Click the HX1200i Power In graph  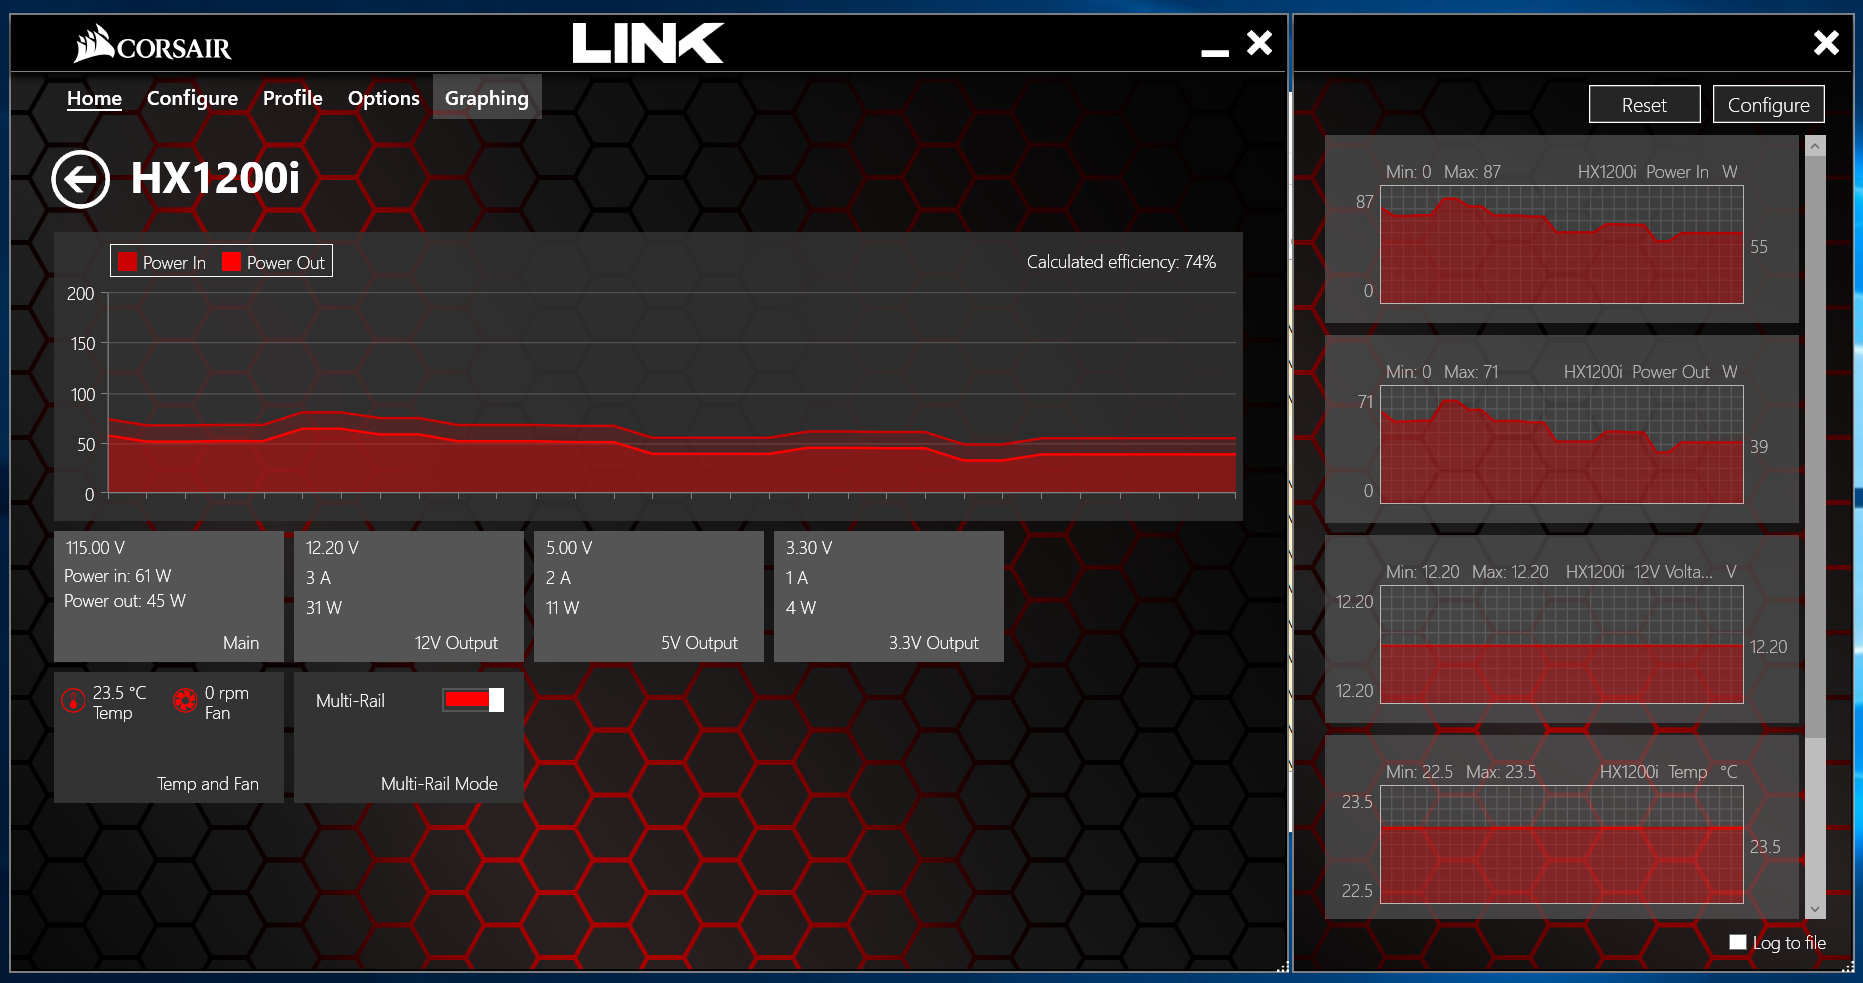(1561, 244)
